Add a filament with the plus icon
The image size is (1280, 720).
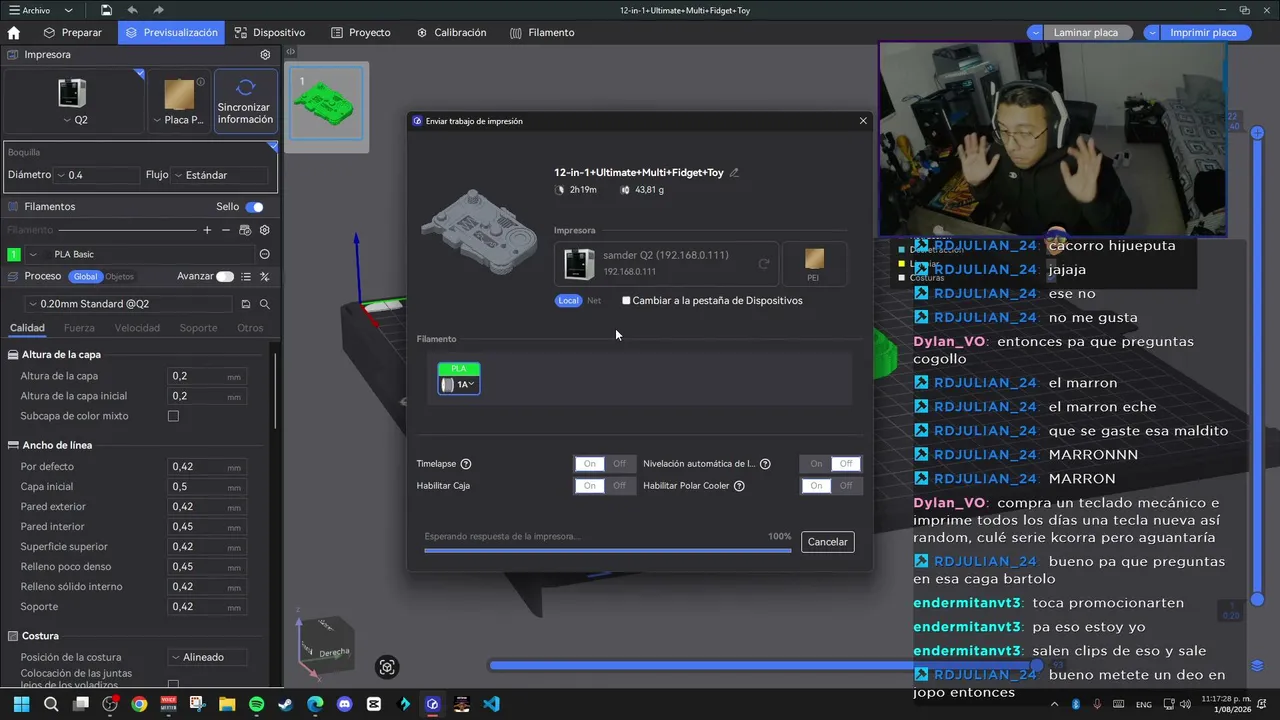(207, 230)
